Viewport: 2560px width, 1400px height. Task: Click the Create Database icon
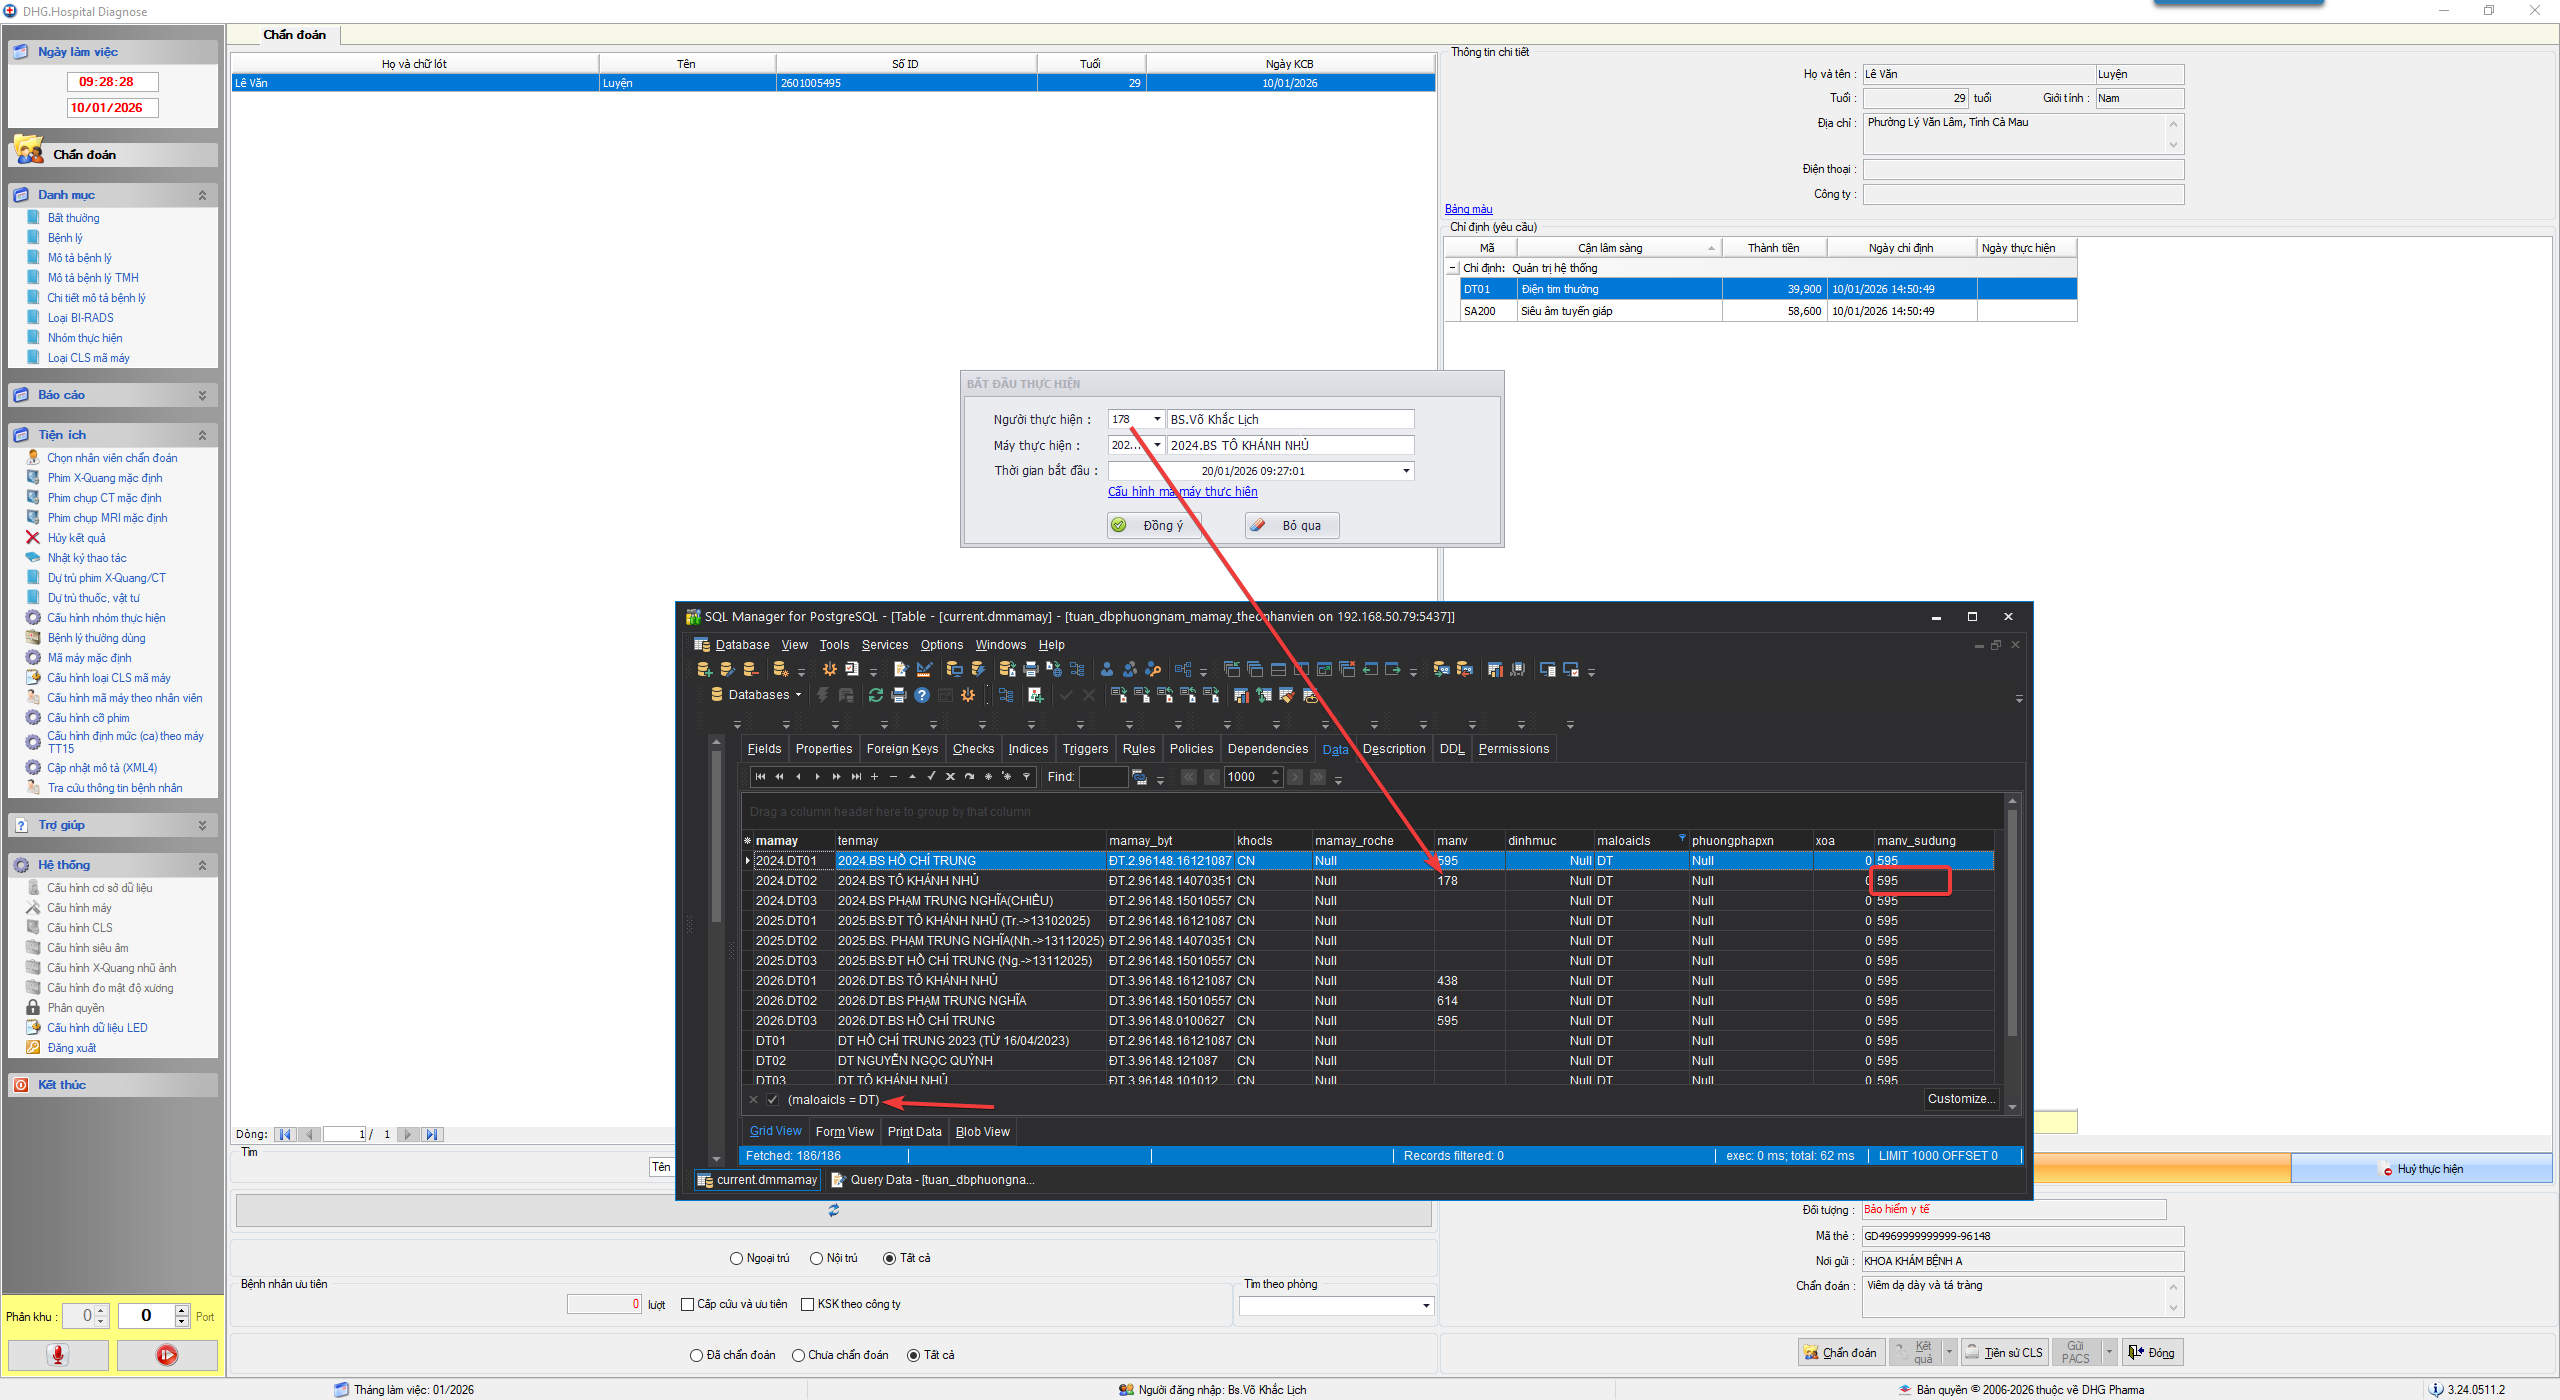click(704, 669)
